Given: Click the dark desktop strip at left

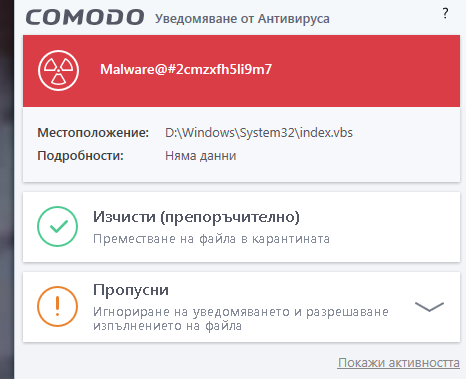Looking at the screenshot, I should 7,189.
